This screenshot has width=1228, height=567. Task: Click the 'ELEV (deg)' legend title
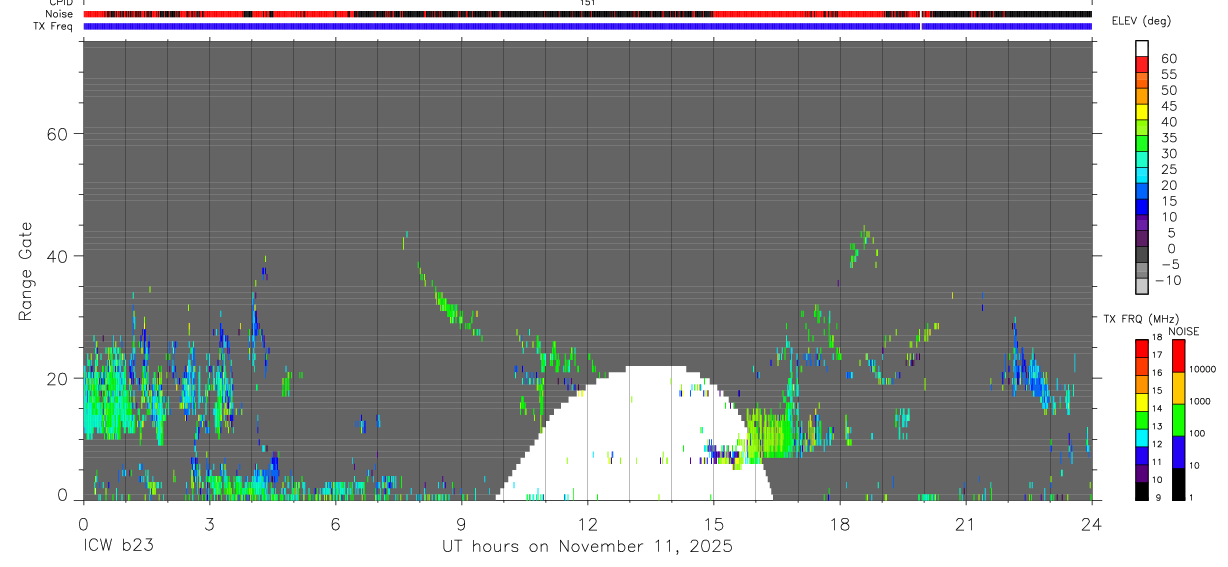1141,21
